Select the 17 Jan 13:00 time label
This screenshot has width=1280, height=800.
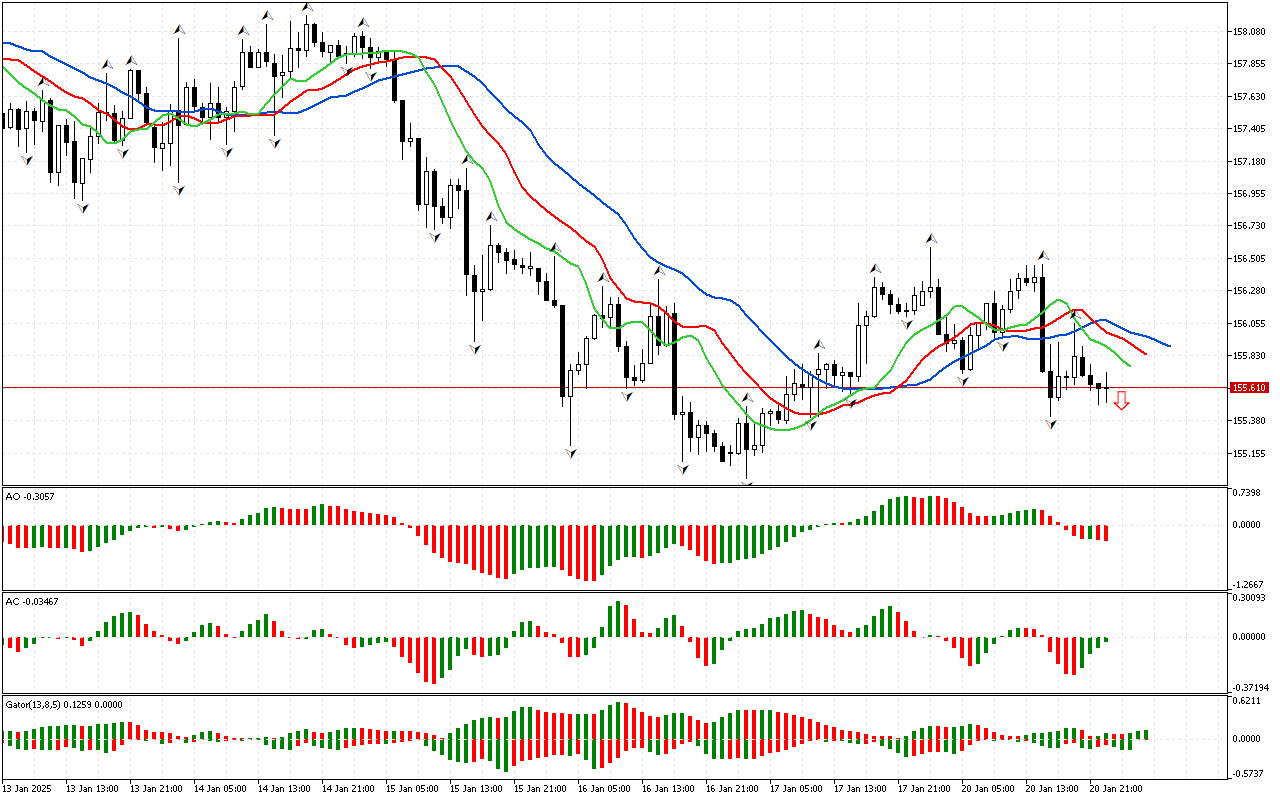click(x=860, y=789)
